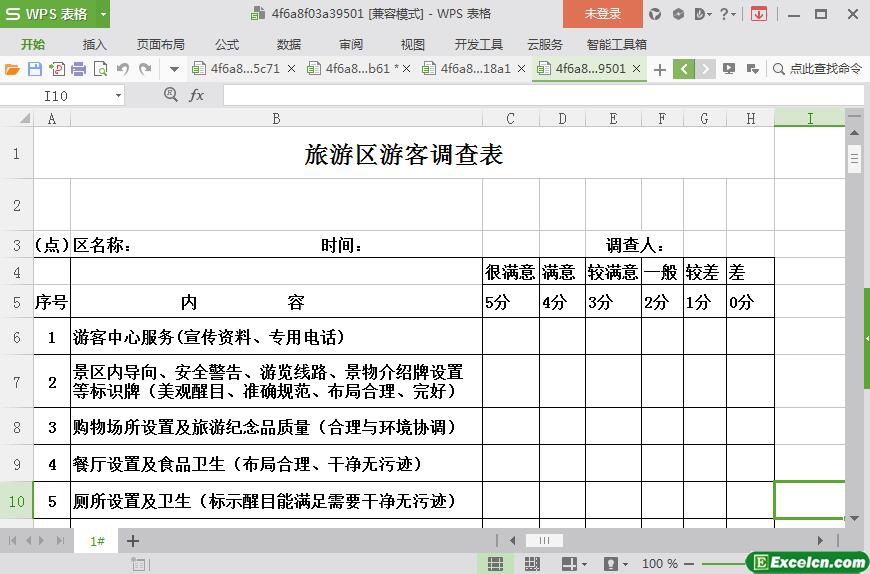Add a new sheet with plus icon

pos(133,541)
